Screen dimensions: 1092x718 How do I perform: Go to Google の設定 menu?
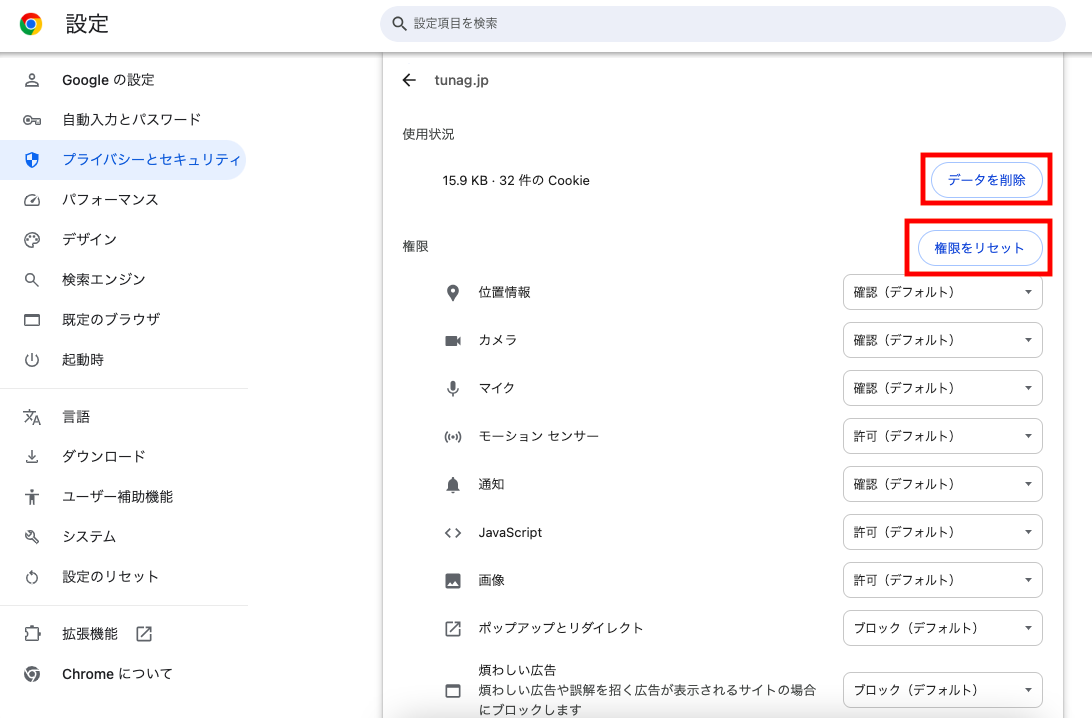(108, 80)
